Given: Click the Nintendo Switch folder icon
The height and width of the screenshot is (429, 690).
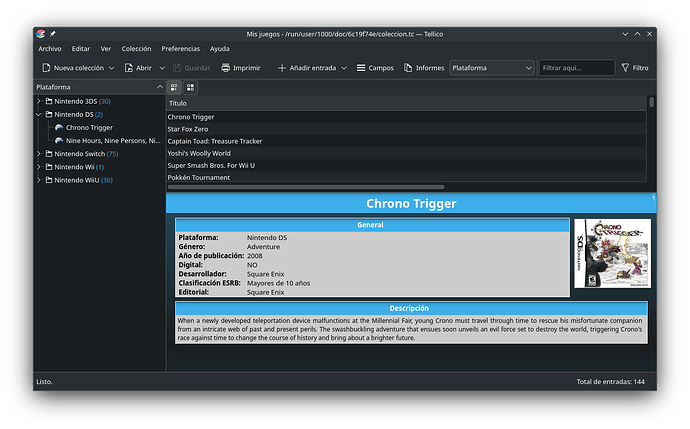Looking at the screenshot, I should tap(49, 154).
